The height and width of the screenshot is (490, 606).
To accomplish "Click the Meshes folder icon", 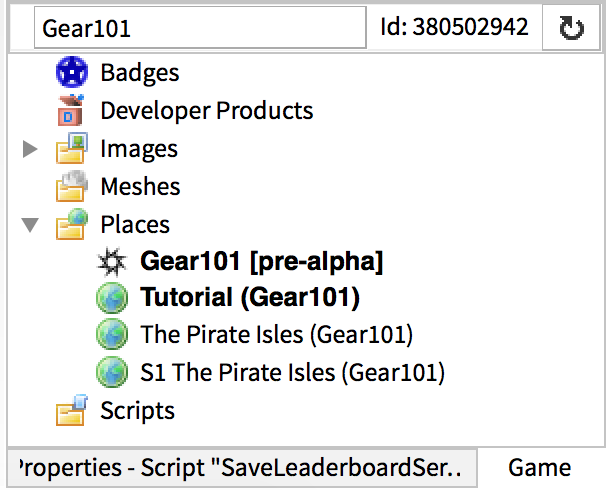I will [71, 187].
